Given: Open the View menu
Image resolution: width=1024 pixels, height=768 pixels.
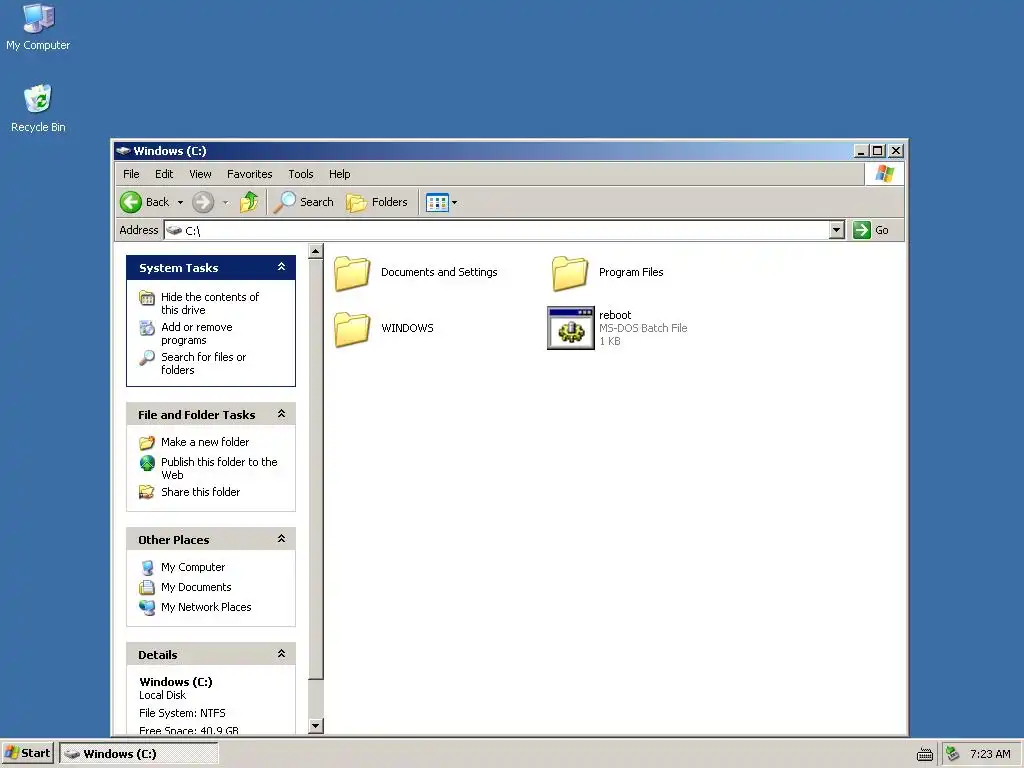Looking at the screenshot, I should [x=200, y=174].
